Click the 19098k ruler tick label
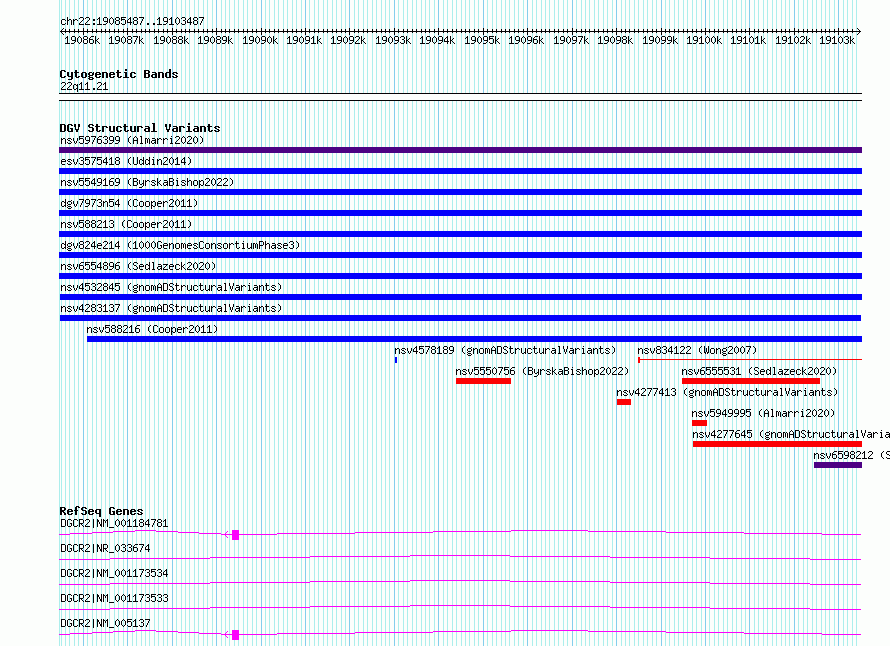 [615, 40]
